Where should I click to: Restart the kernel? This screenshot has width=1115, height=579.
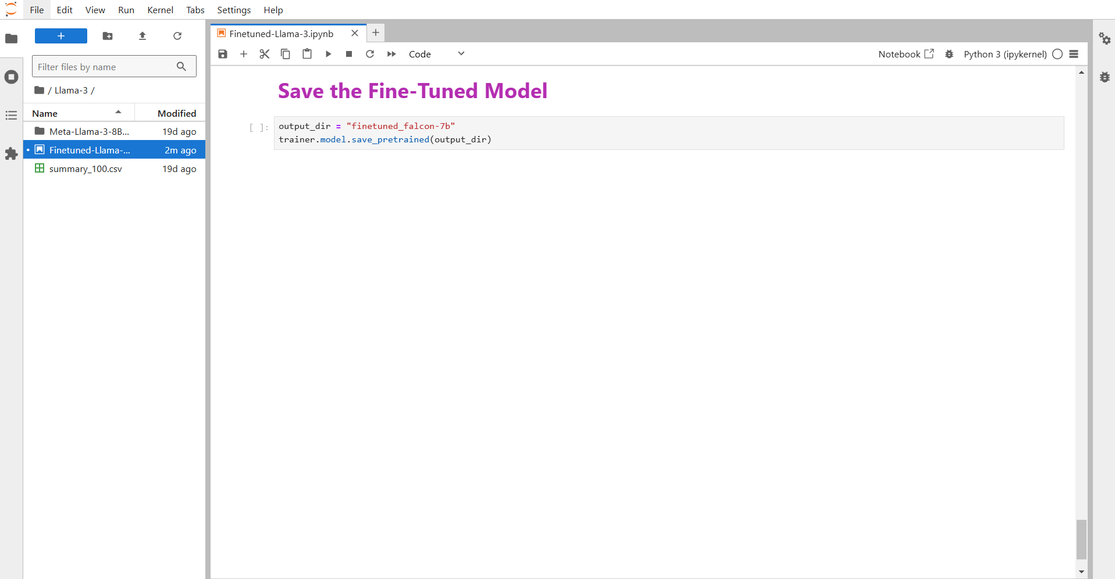tap(370, 54)
